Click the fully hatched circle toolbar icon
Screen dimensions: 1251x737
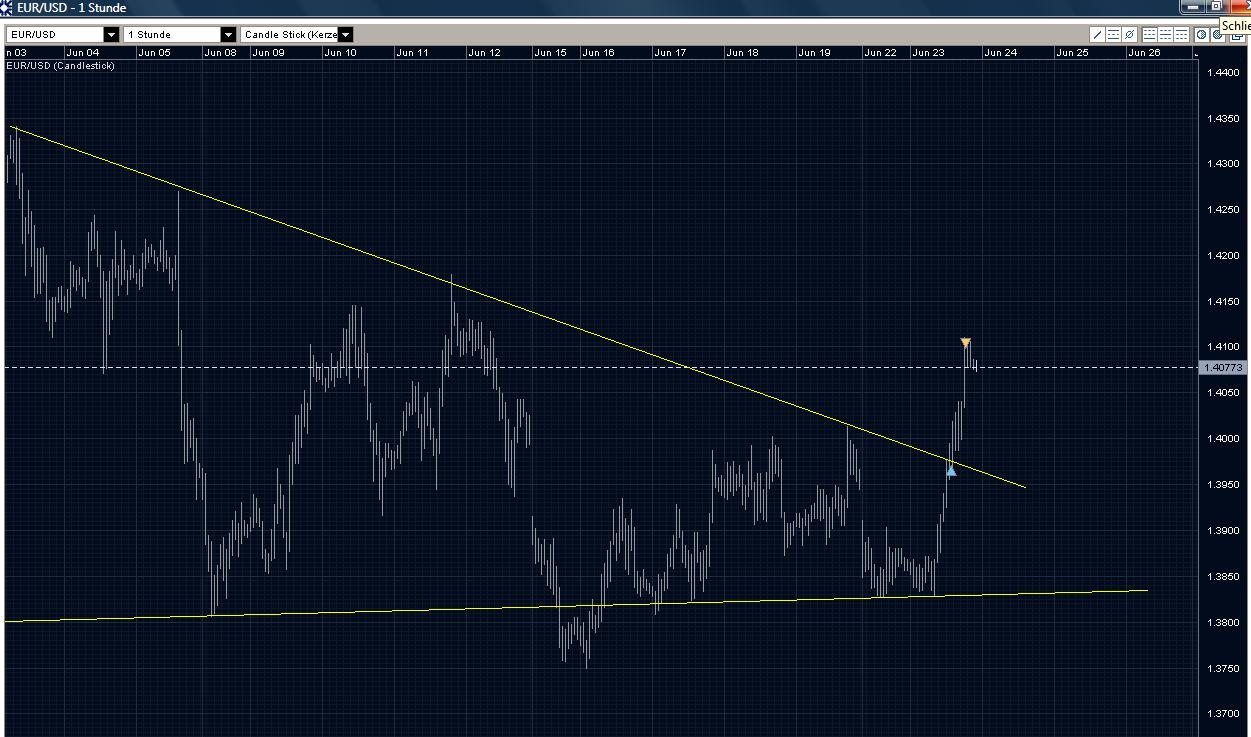pos(1217,34)
